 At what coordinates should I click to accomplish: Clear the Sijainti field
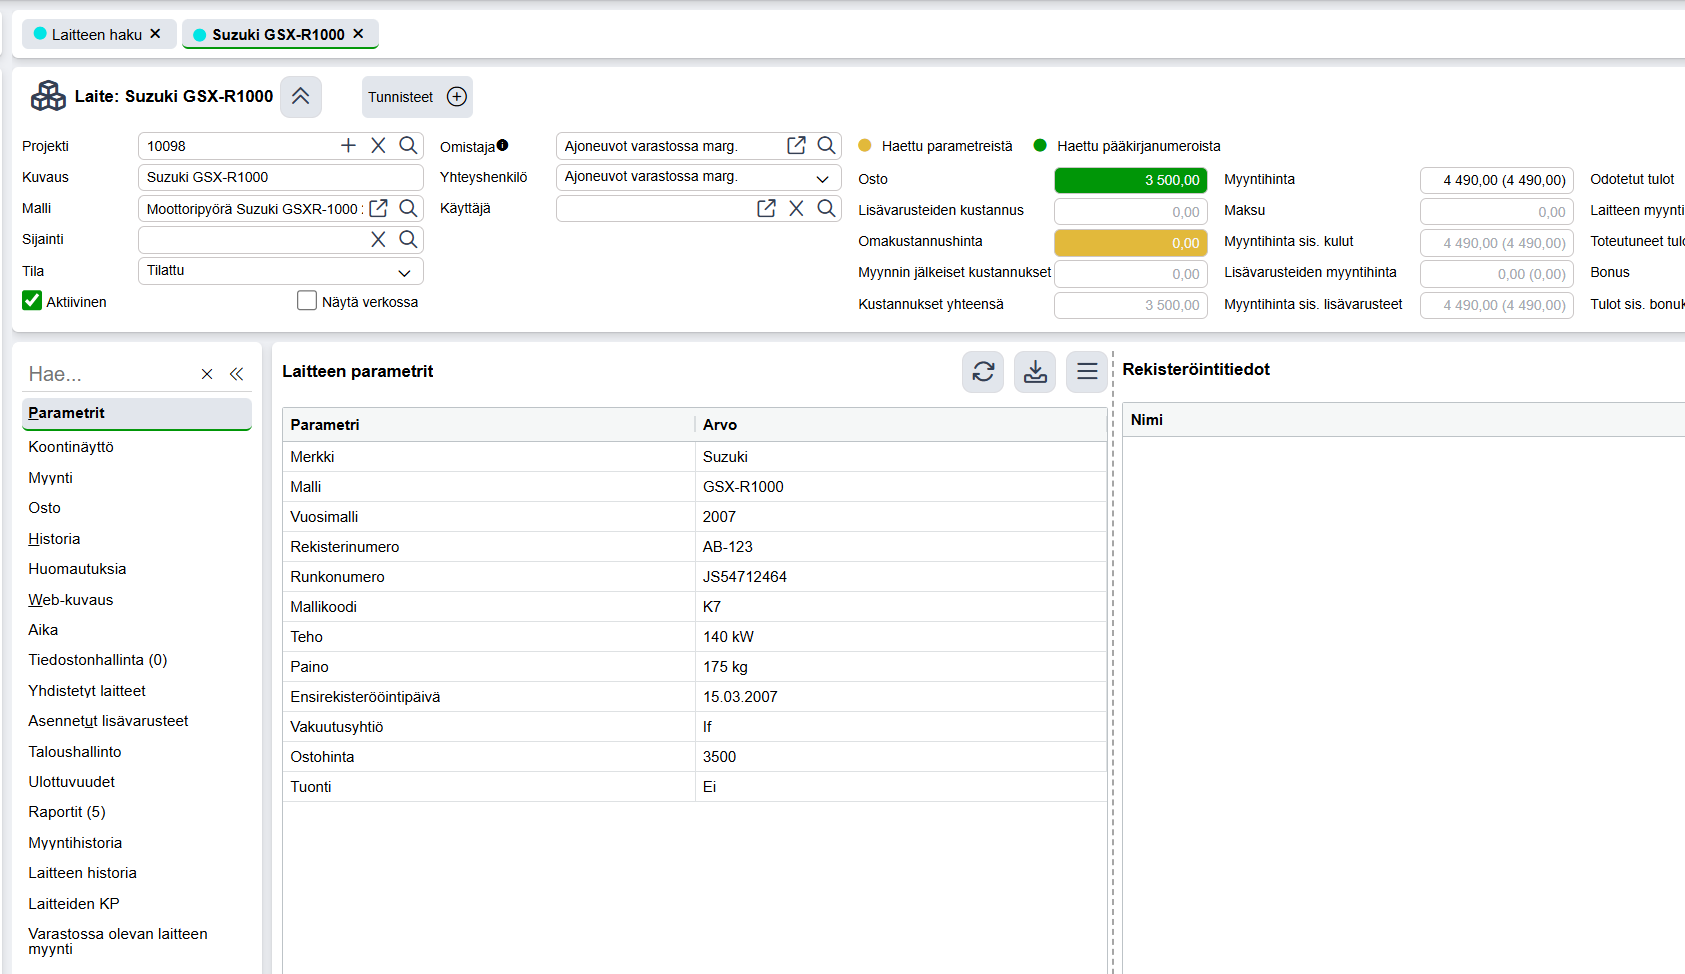pos(378,239)
